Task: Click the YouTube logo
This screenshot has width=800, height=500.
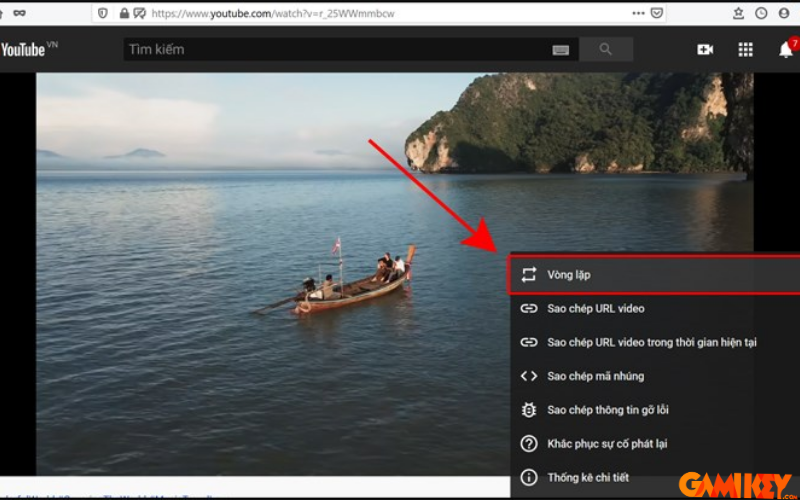Action: (24, 49)
